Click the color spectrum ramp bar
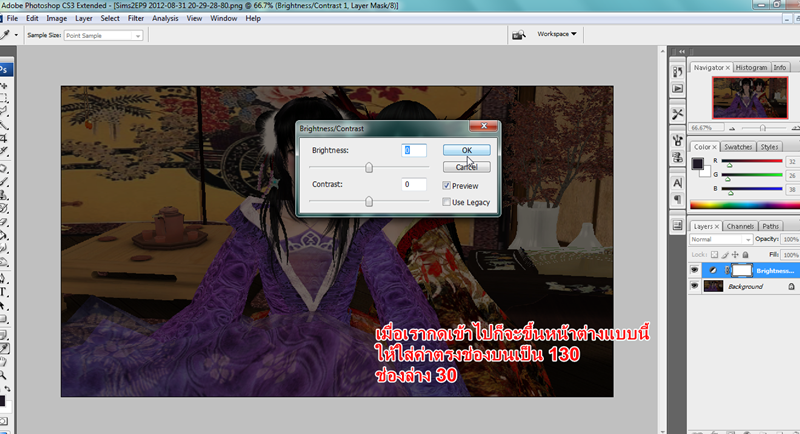Viewport: 800px width, 434px height. pos(745,205)
